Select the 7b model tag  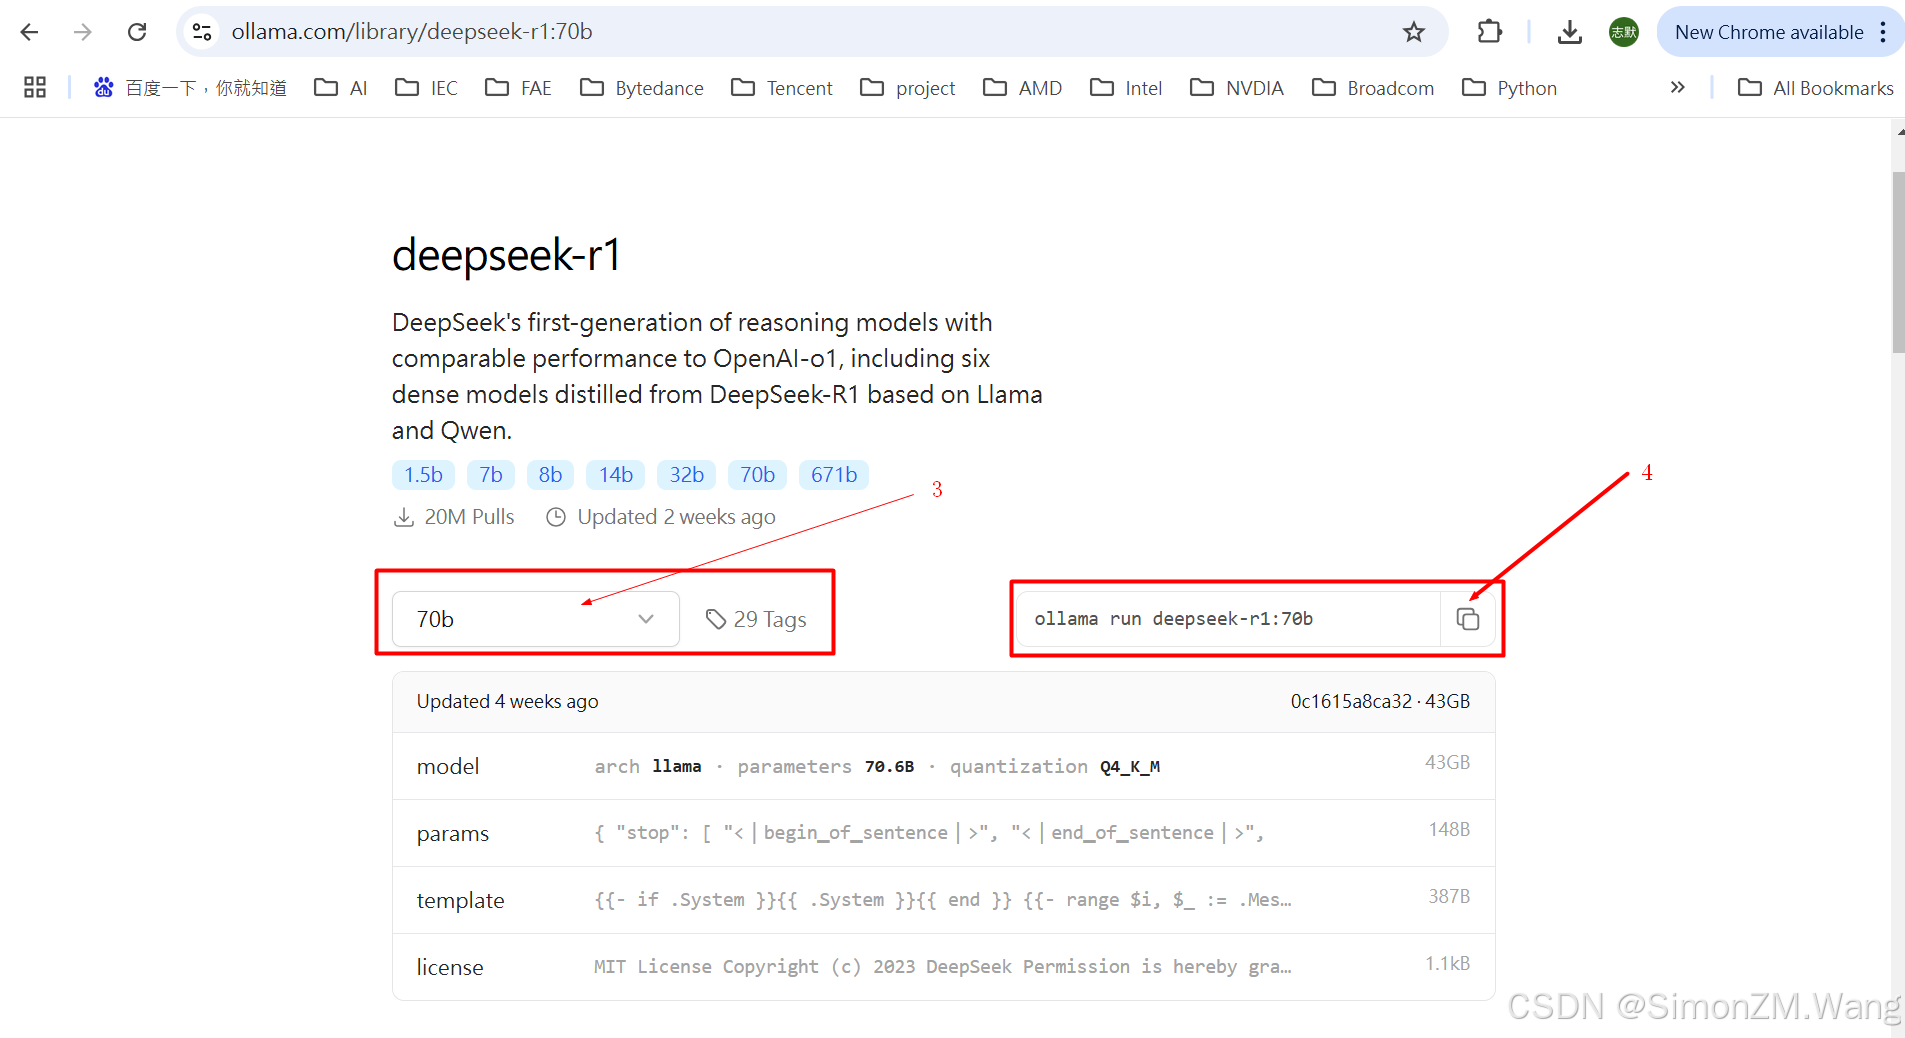[x=491, y=475]
